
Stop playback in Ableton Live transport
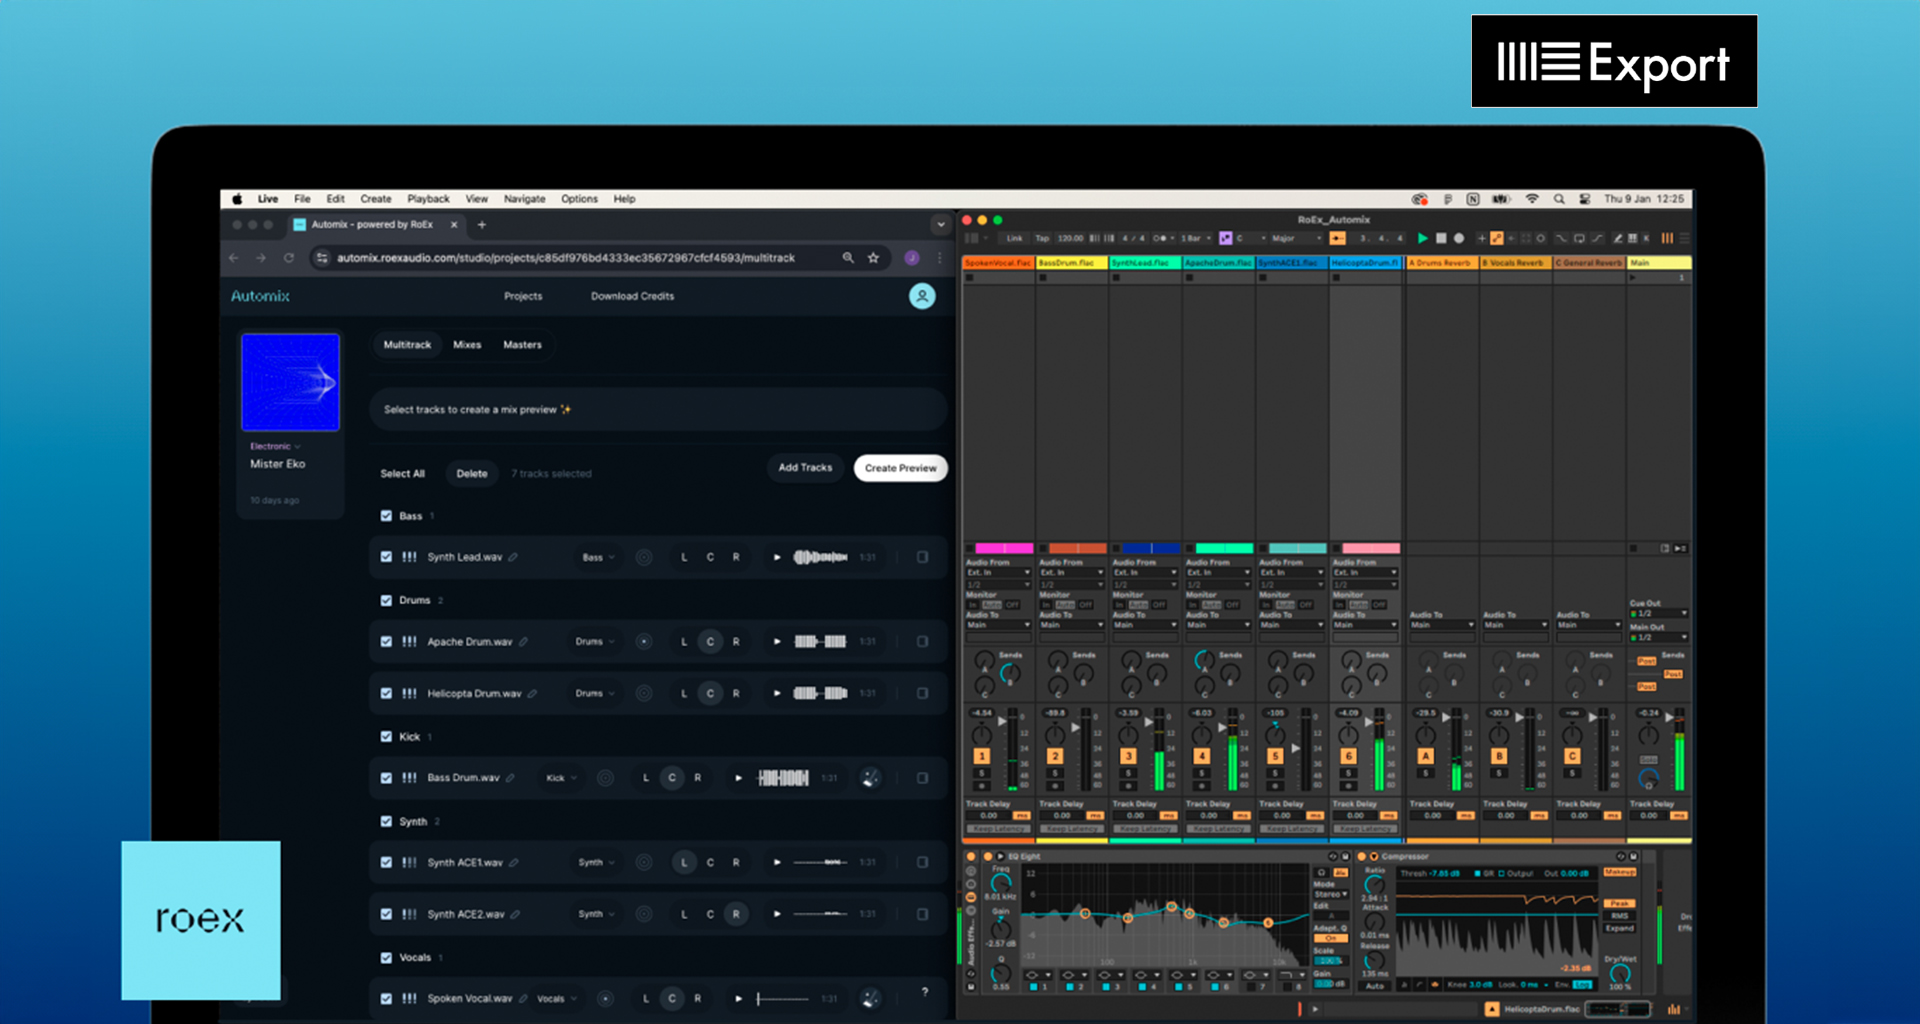click(x=1441, y=238)
